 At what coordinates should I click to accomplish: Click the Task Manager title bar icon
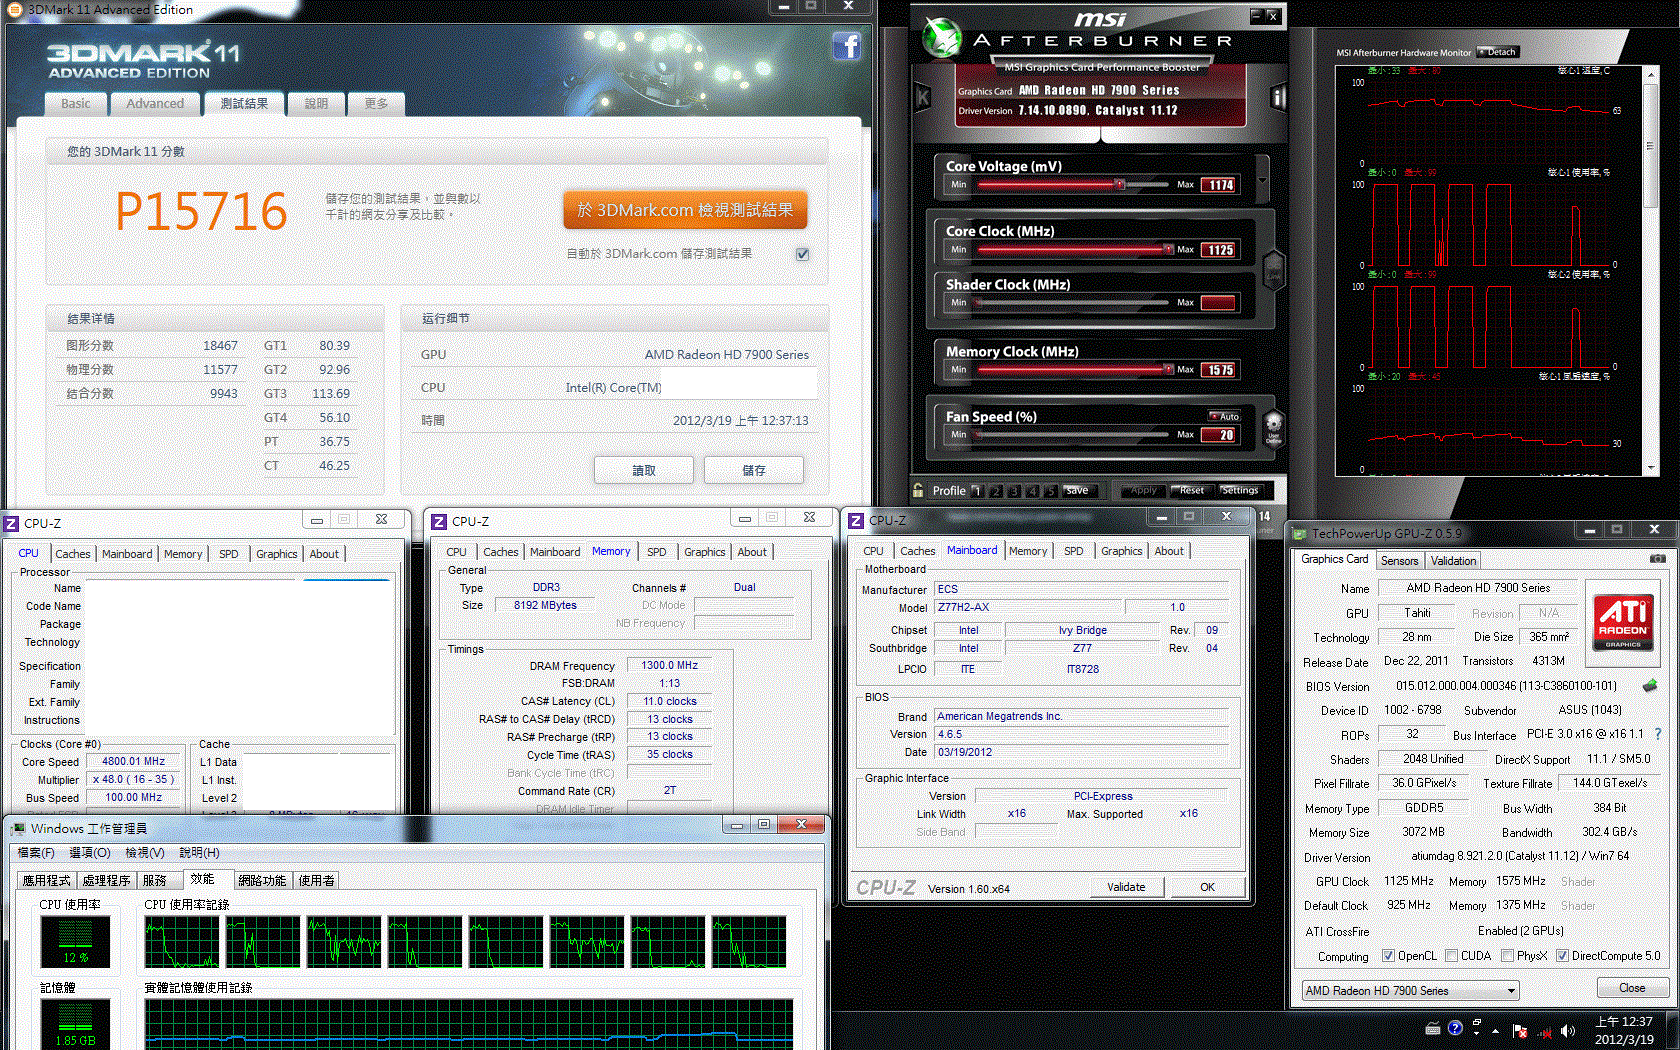coord(18,829)
